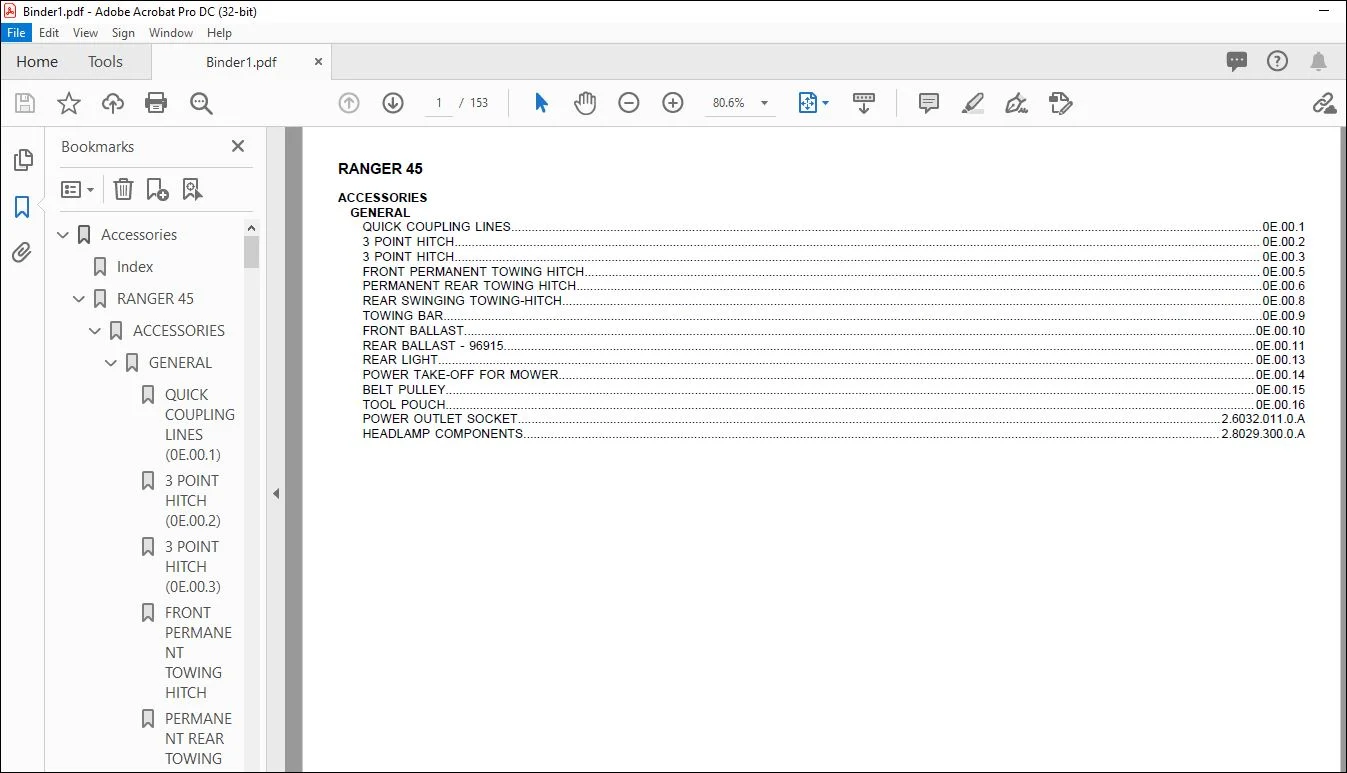Toggle the Bookmarks panel icon

[x=22, y=207]
